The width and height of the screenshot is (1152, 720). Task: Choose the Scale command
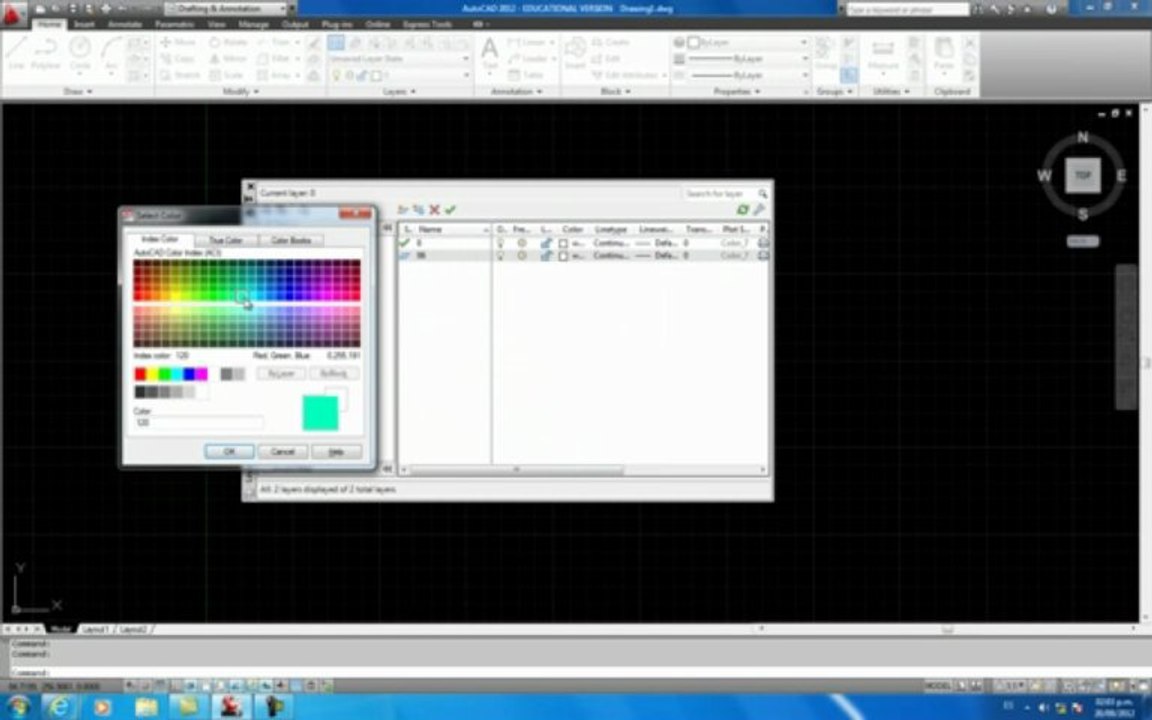pyautogui.click(x=226, y=75)
